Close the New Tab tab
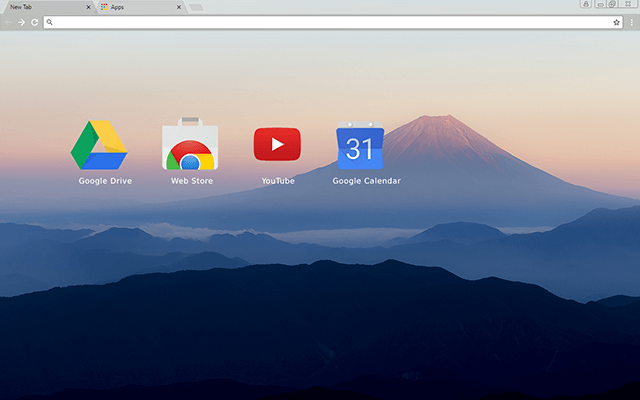640x400 pixels. pyautogui.click(x=89, y=7)
